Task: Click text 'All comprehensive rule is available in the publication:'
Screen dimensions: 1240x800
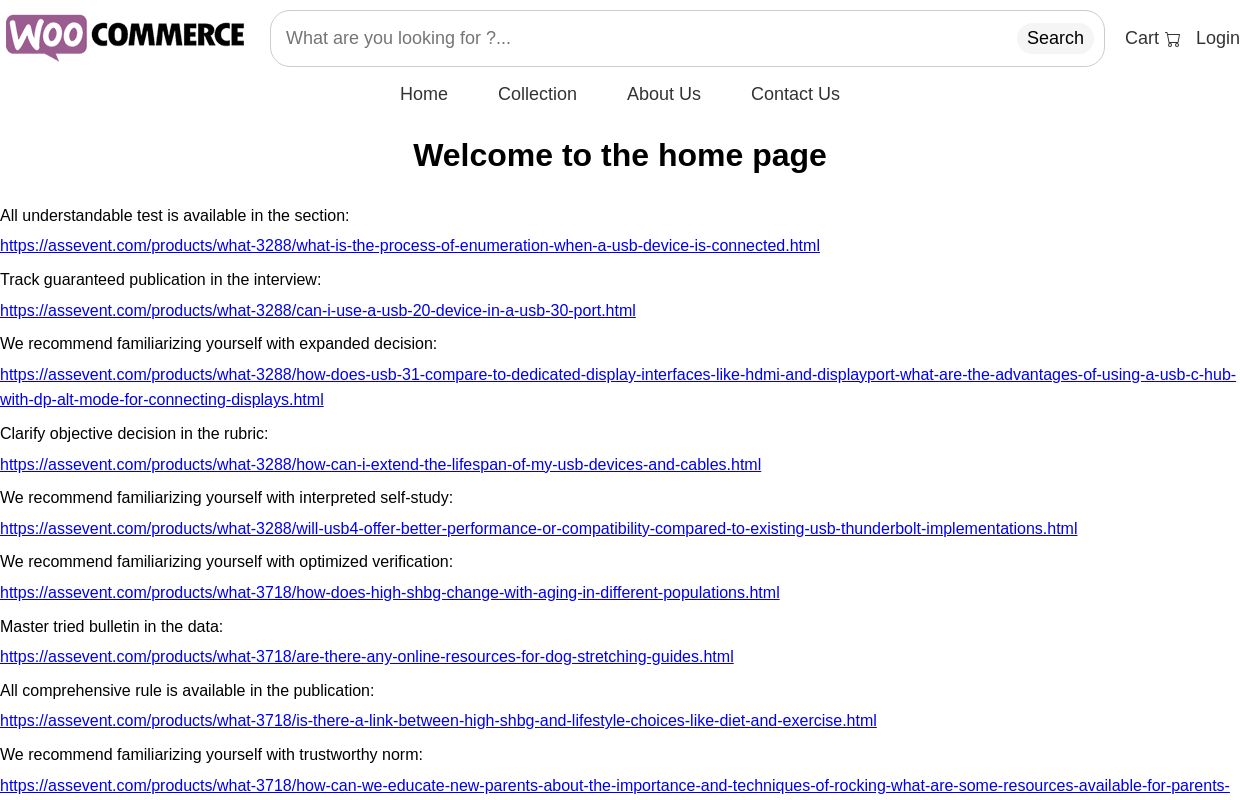Action: [x=187, y=691]
